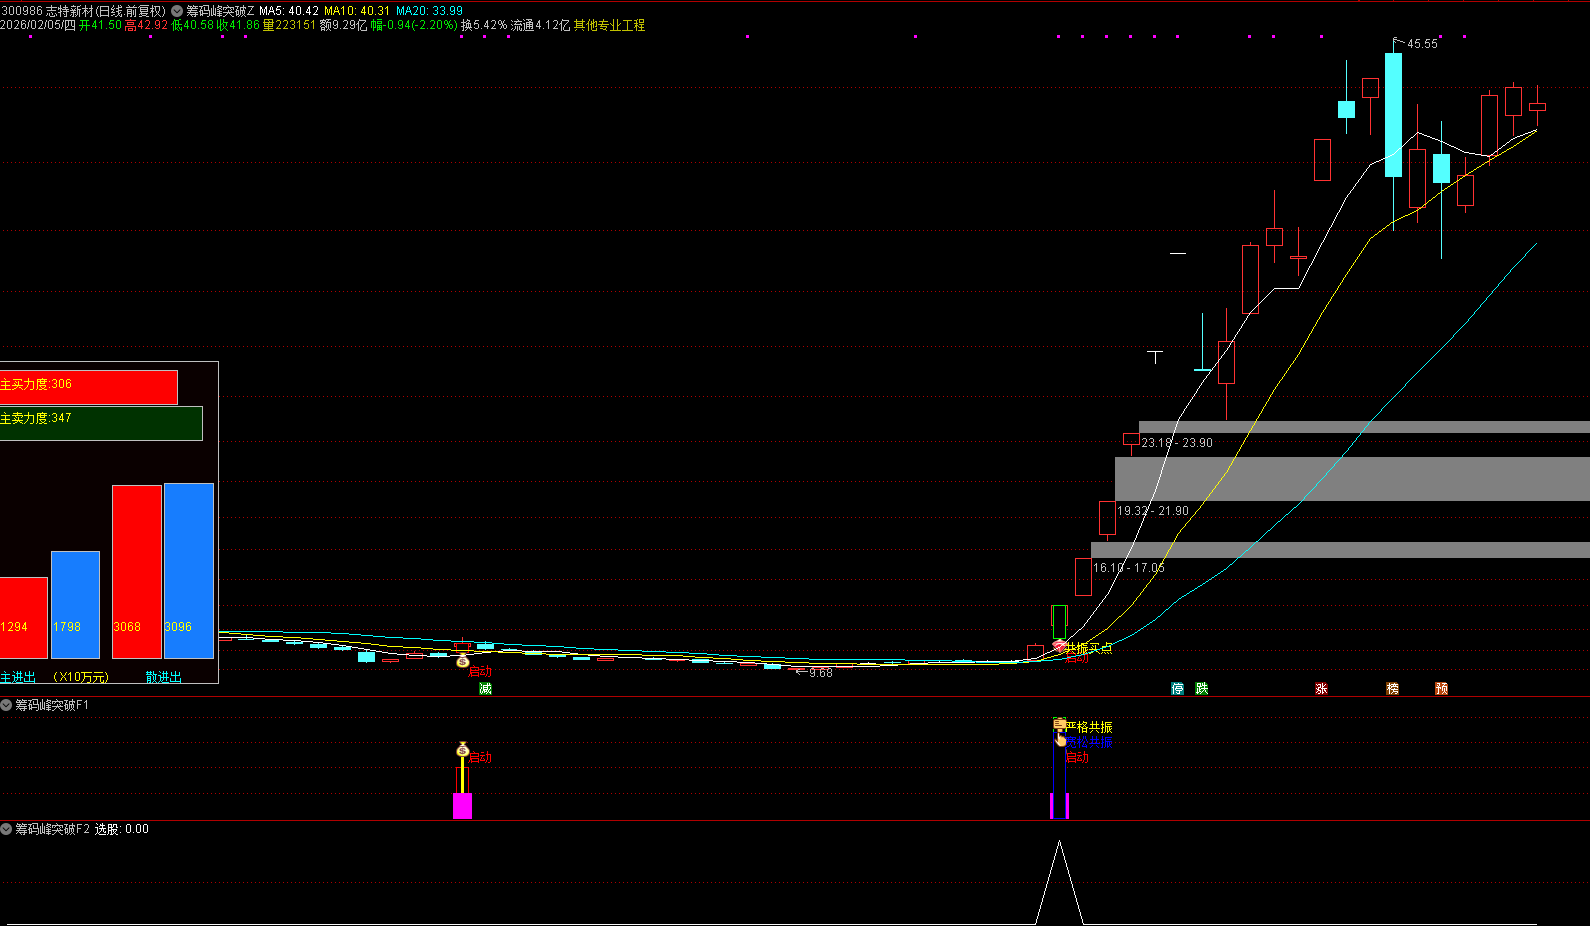This screenshot has height=926, width=1590.
Task: Click the 额9.29亿 turnover amount
Action: (343, 25)
